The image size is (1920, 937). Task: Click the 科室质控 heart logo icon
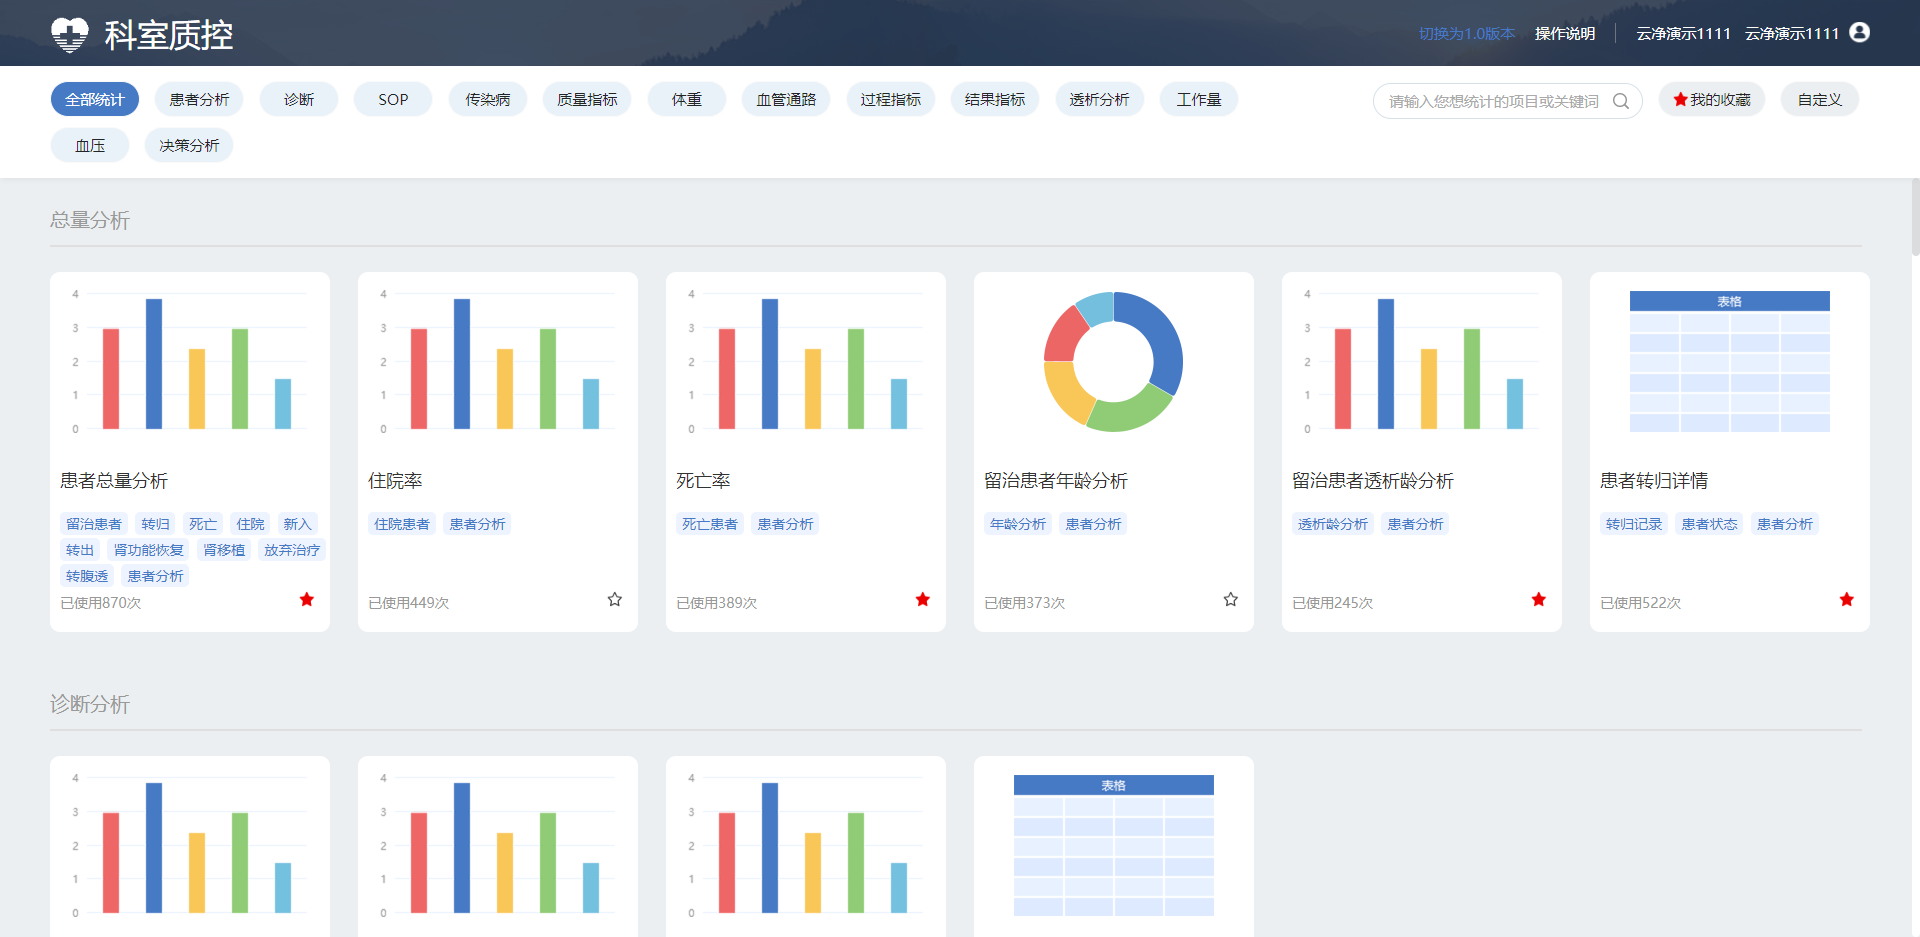point(69,34)
